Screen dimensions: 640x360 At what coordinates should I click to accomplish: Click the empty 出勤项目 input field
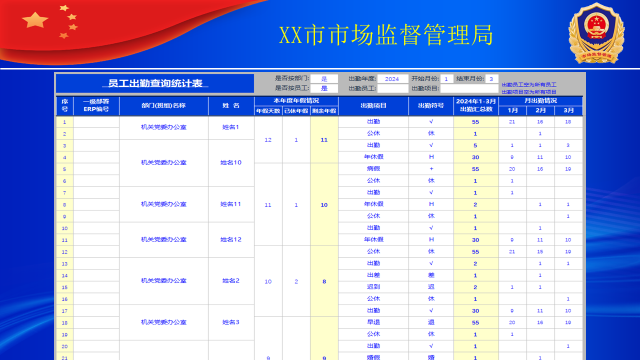point(469,88)
